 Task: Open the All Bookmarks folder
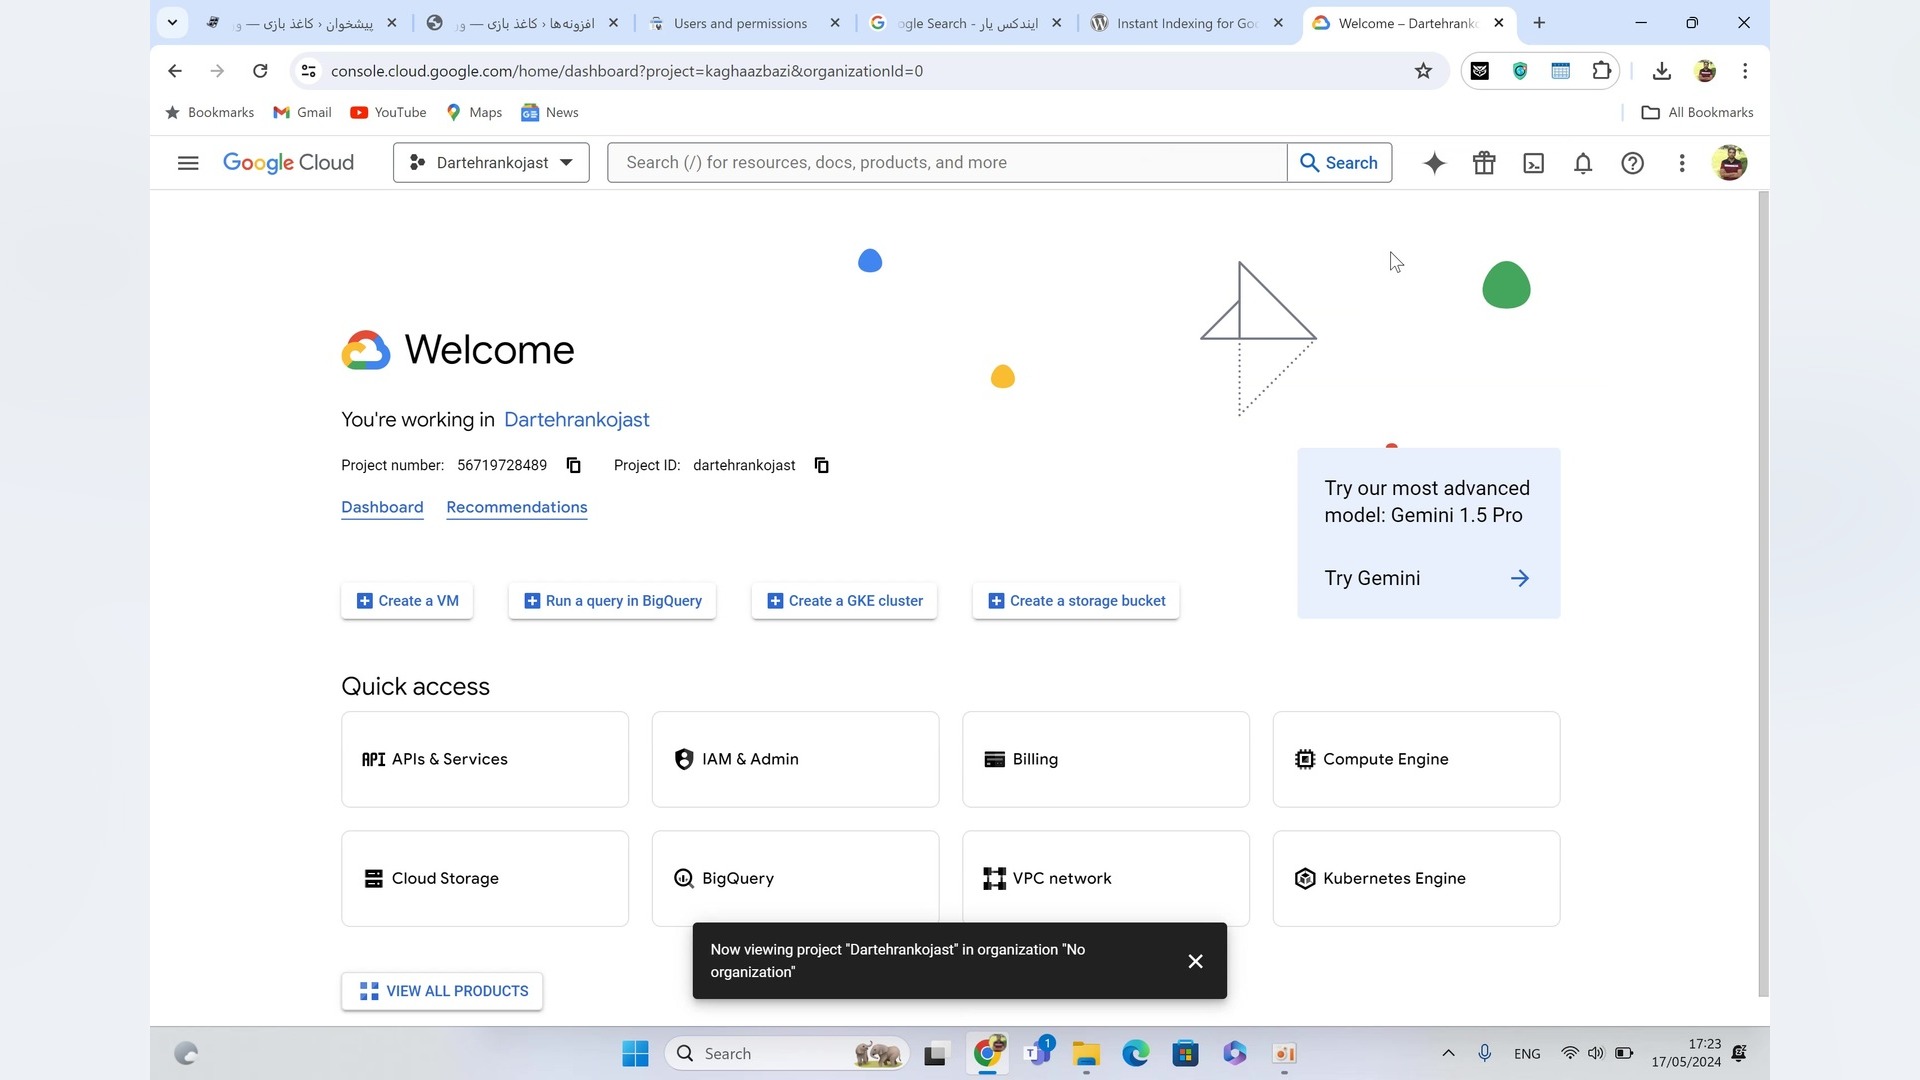pyautogui.click(x=1697, y=113)
